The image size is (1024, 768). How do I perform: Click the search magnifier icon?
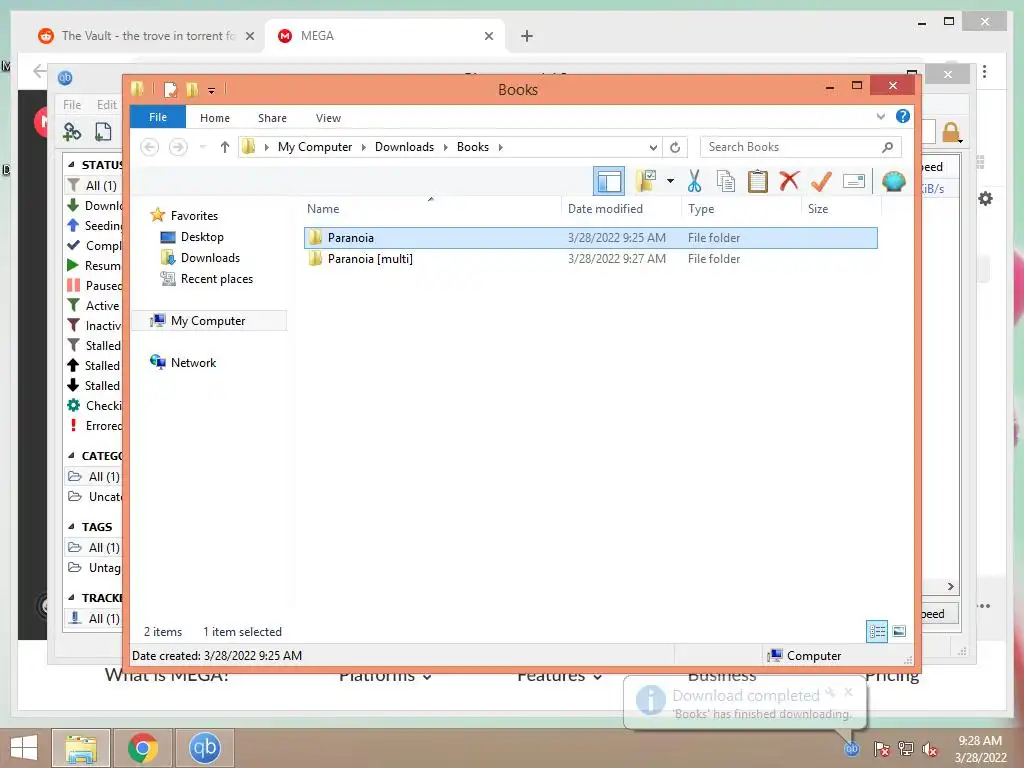pyautogui.click(x=887, y=147)
